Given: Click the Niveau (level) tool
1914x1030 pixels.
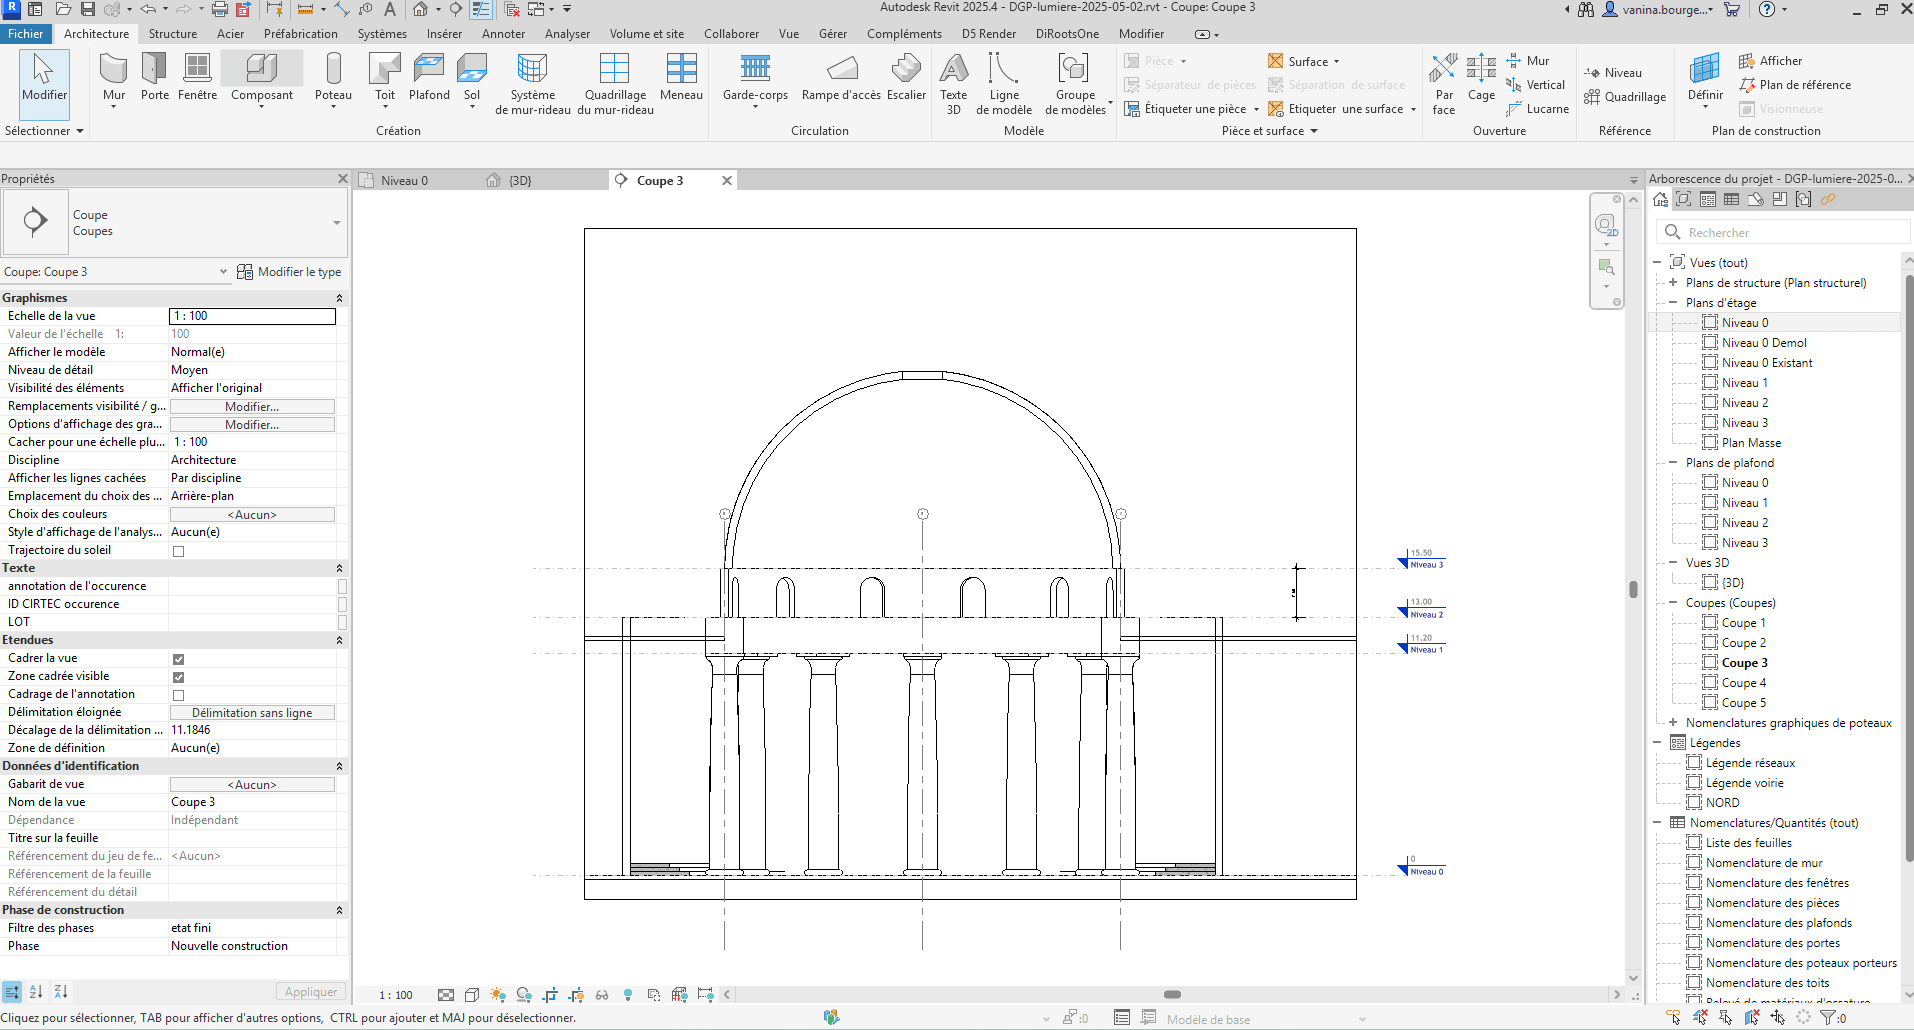Looking at the screenshot, I should [1613, 73].
